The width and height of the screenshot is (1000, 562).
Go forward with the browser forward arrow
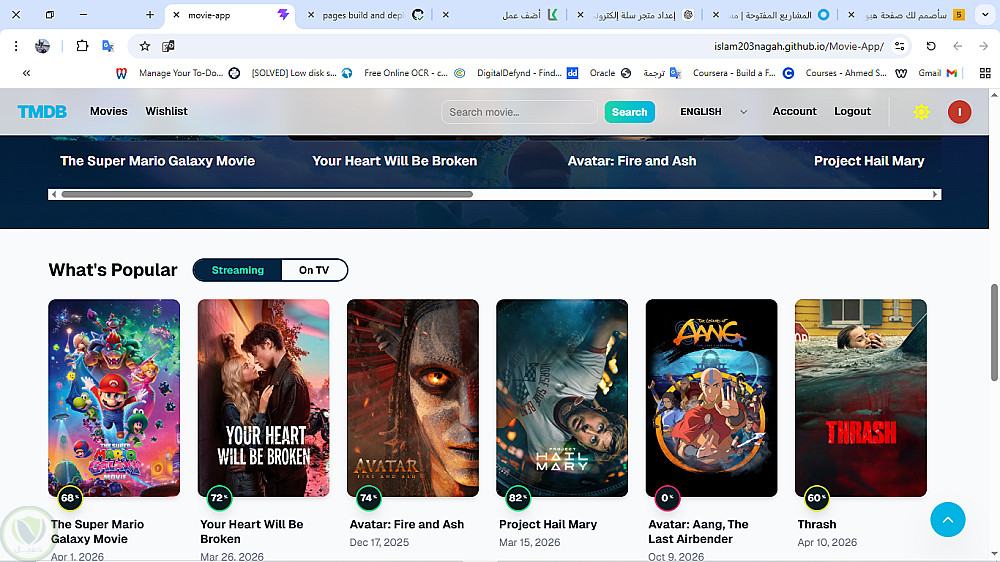(x=983, y=46)
